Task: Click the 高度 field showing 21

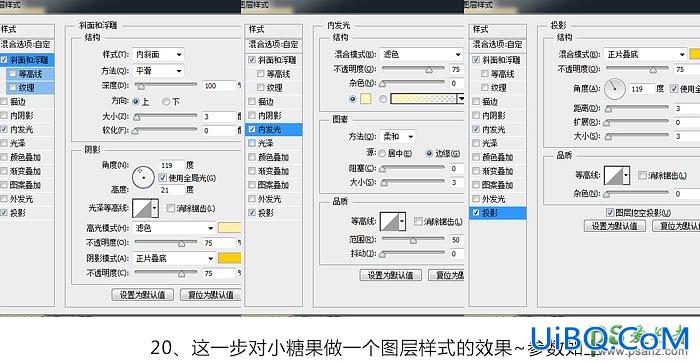Action: 171,190
